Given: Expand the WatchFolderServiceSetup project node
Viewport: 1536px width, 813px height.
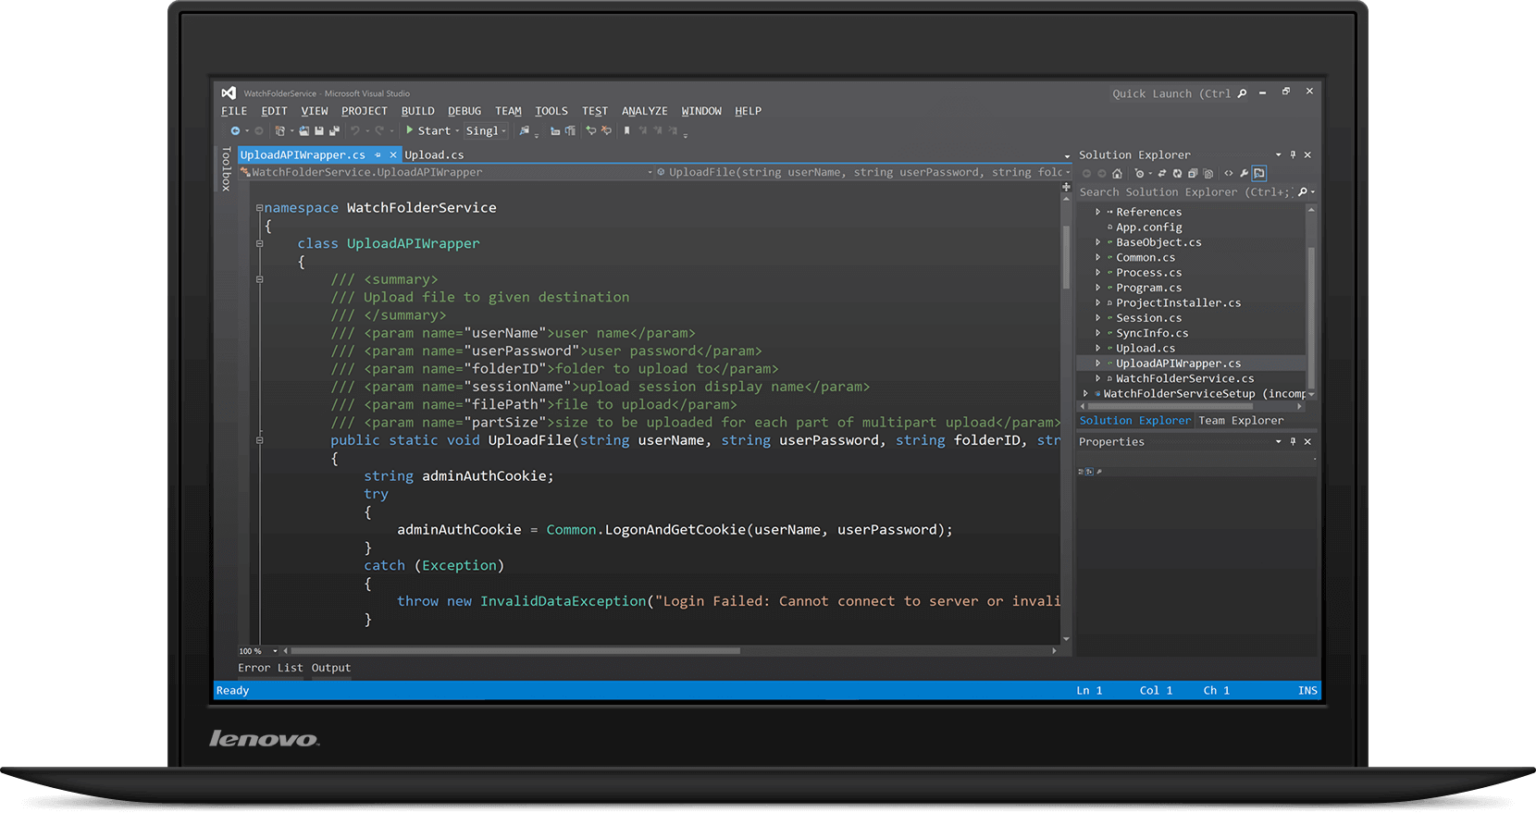Looking at the screenshot, I should 1084,393.
